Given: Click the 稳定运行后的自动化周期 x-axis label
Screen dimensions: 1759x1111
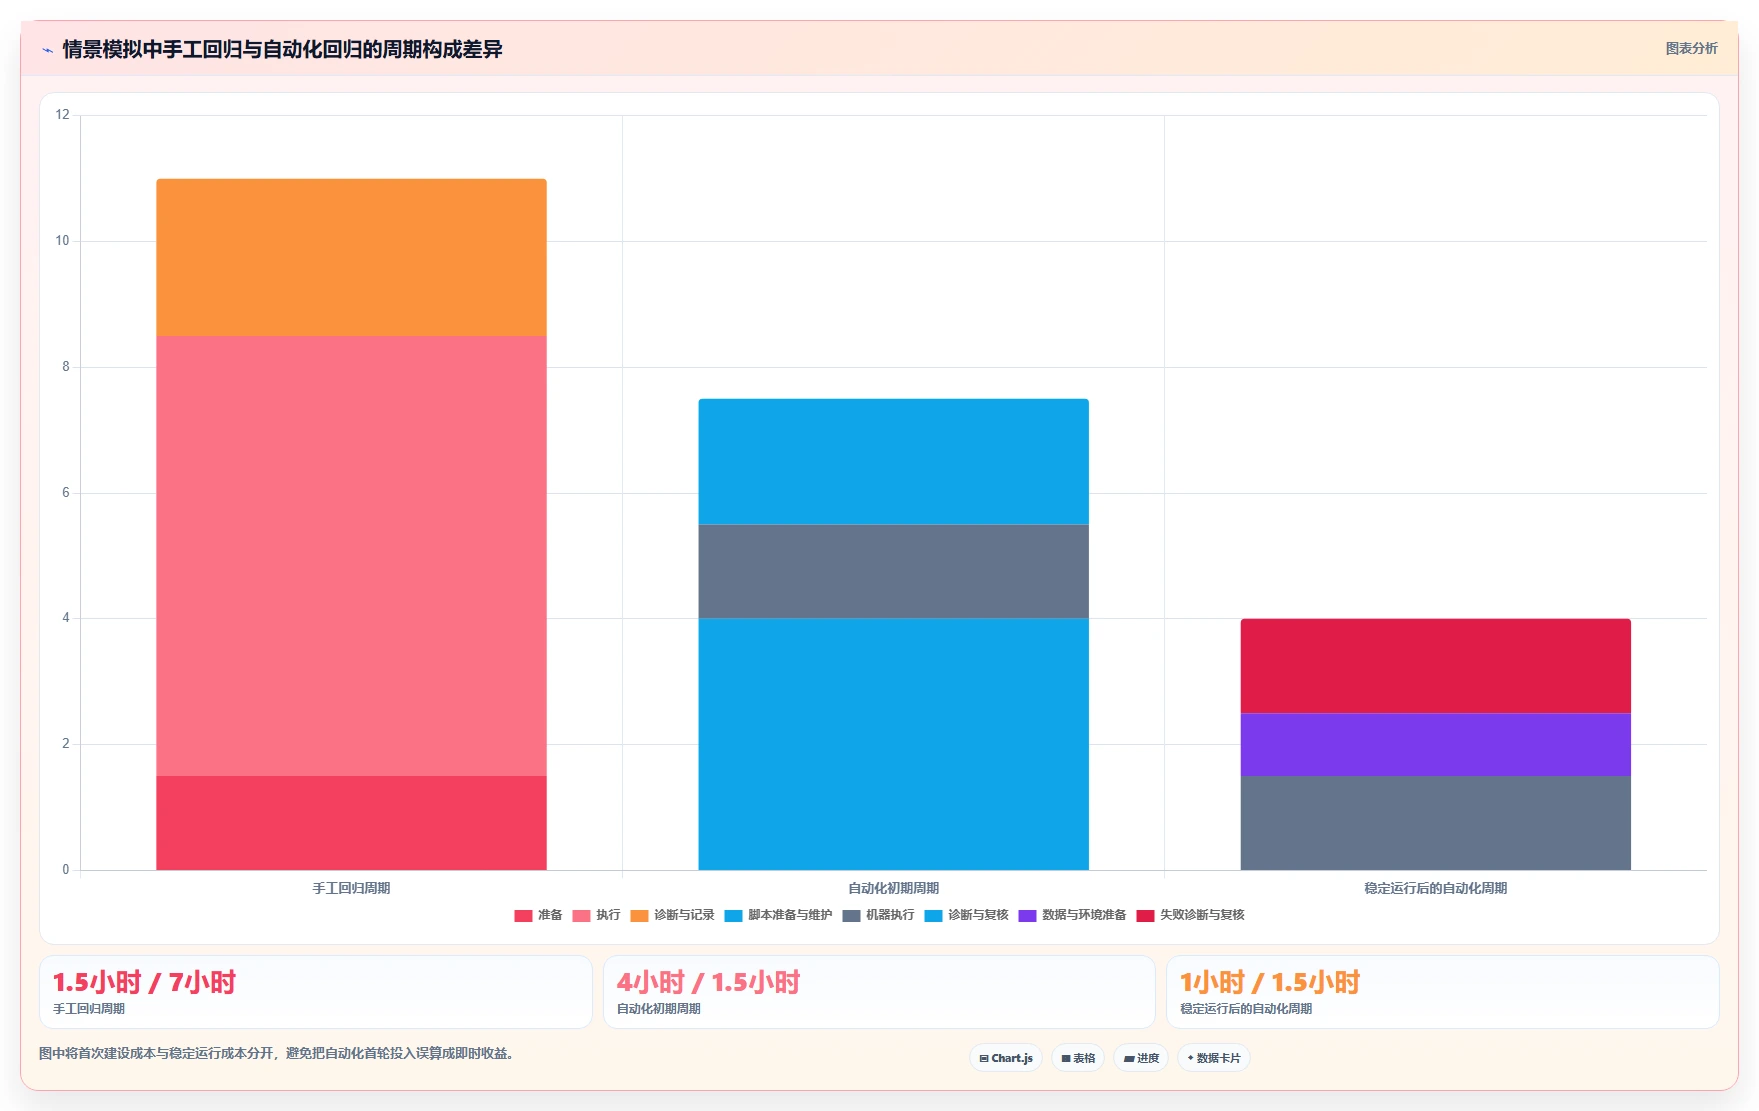Looking at the screenshot, I should coord(1435,888).
